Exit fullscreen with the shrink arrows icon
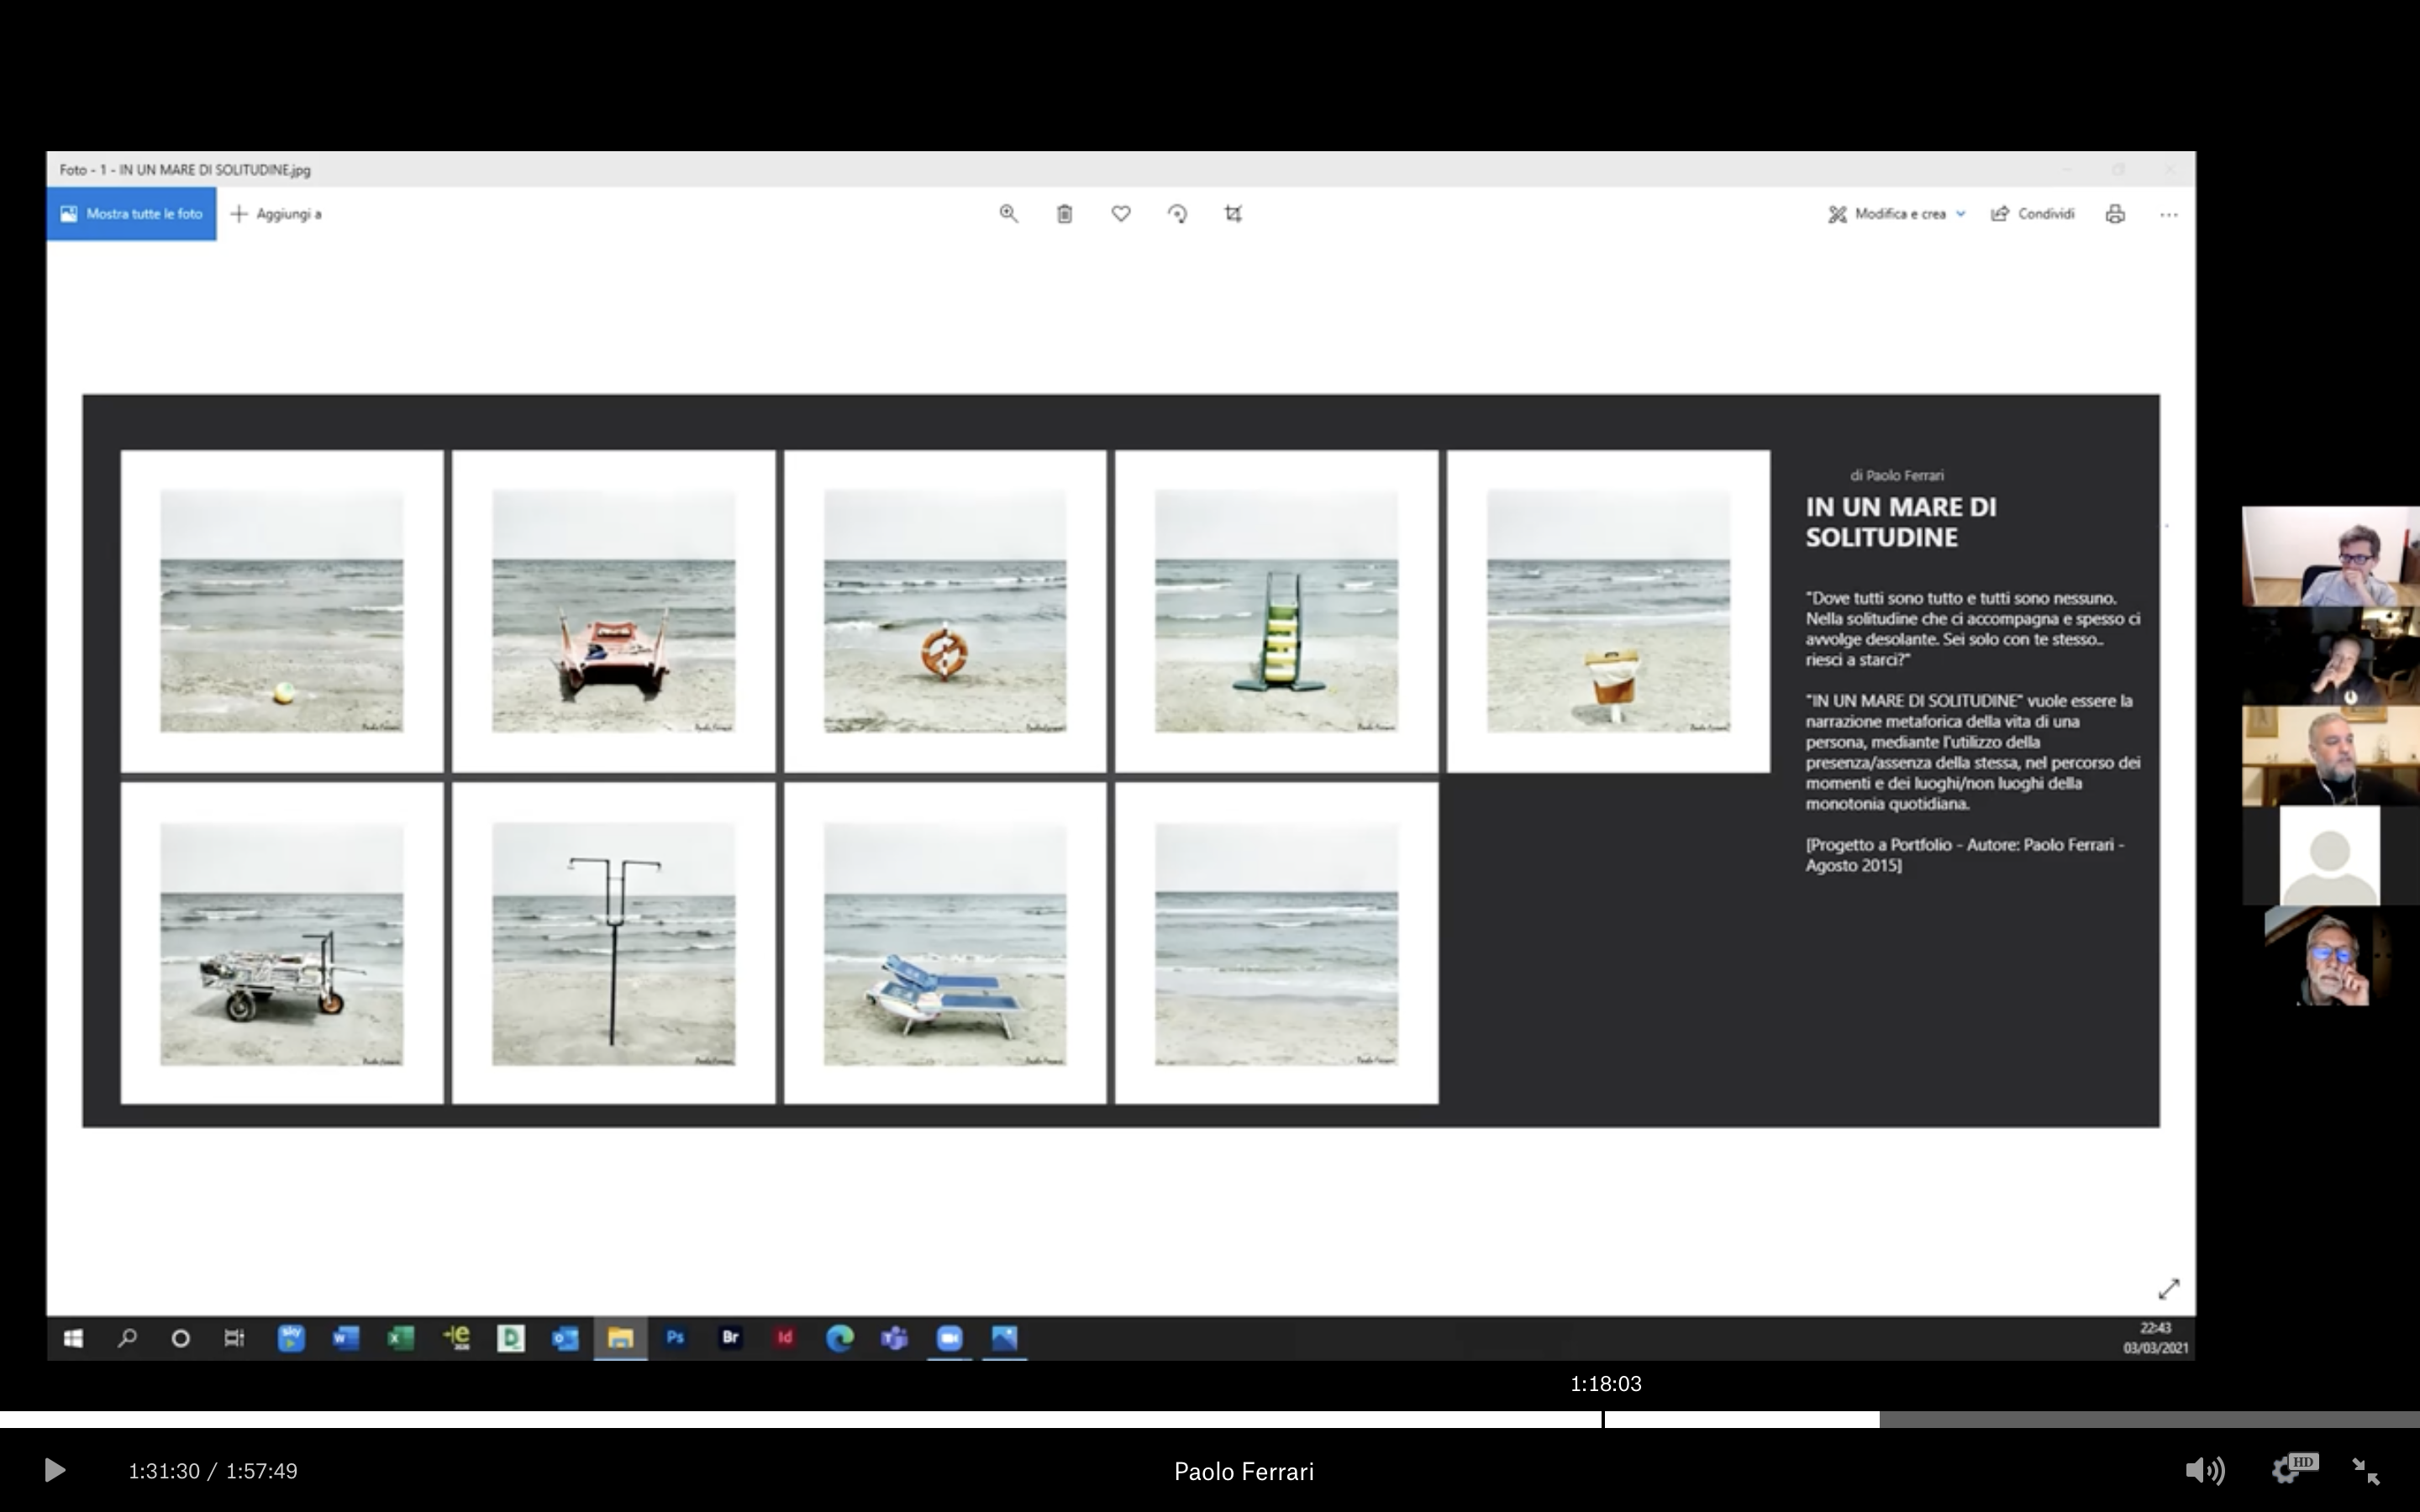The height and width of the screenshot is (1512, 2420). [2365, 1471]
